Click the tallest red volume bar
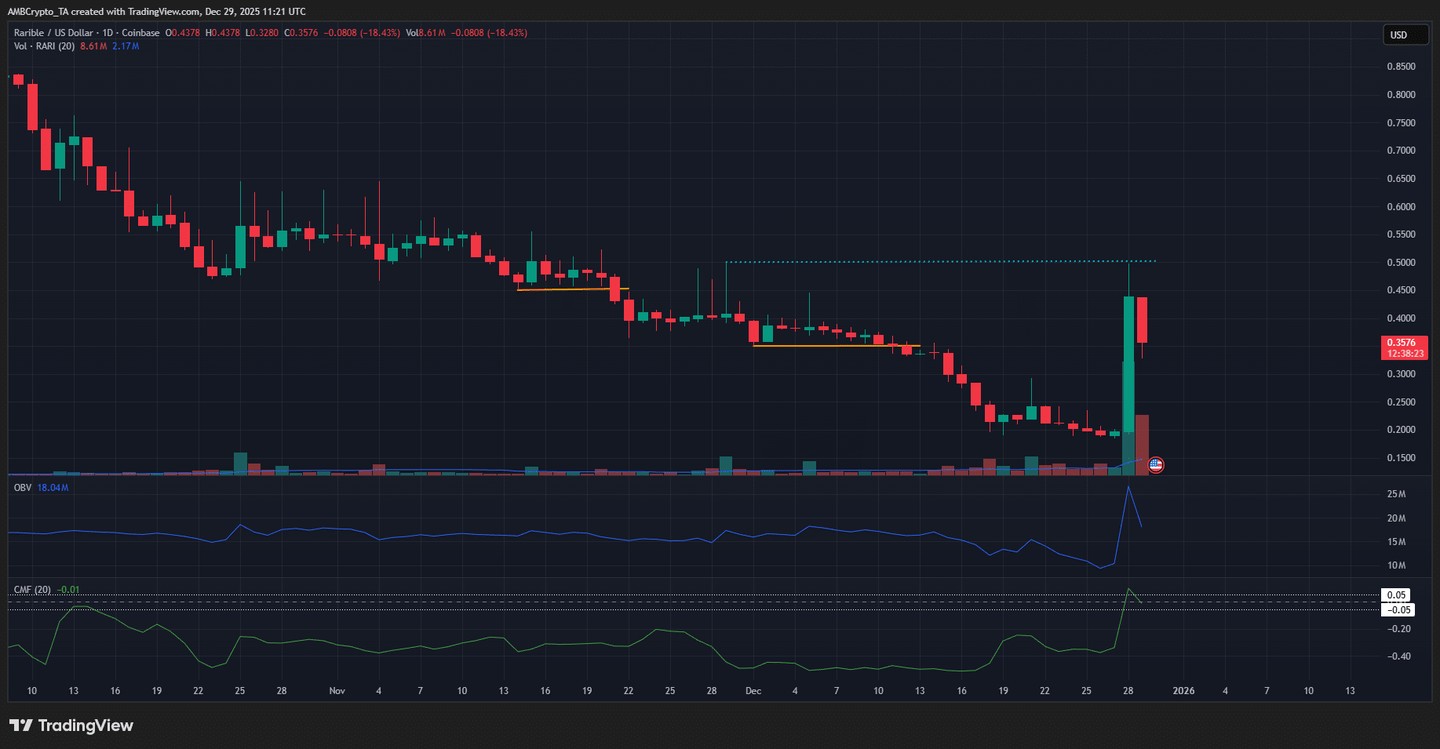 coord(1141,443)
